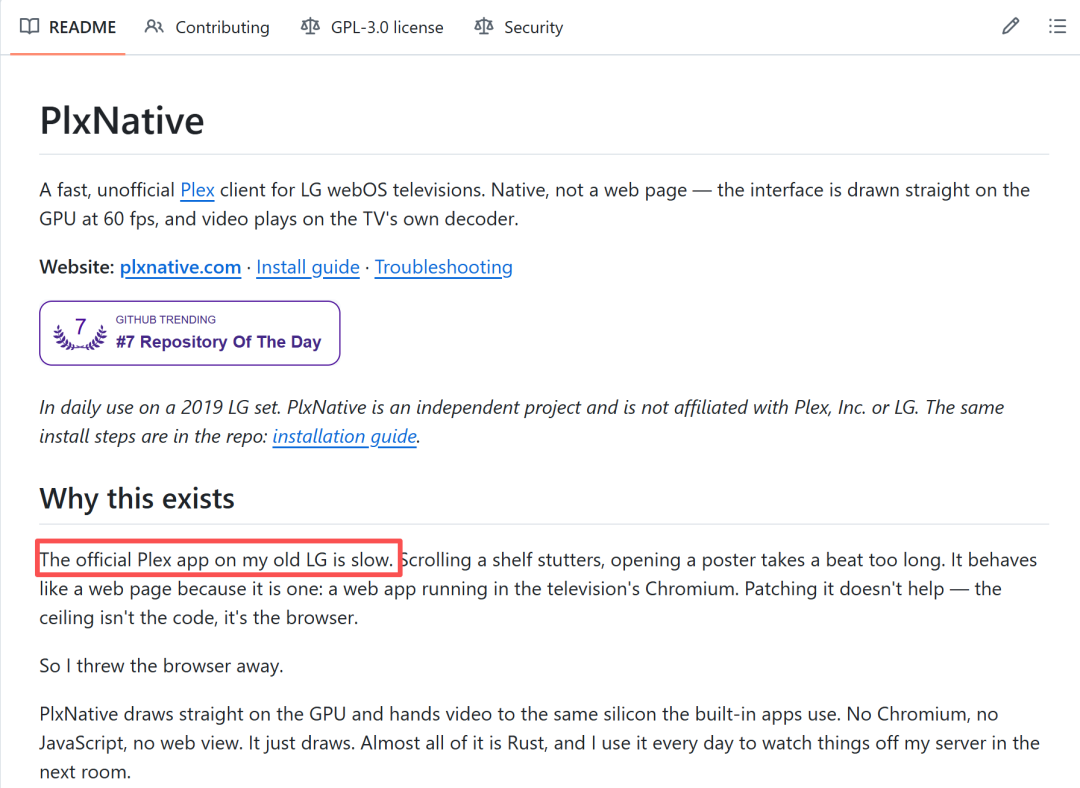1080x788 pixels.
Task: Click the 'JavaScript, no web view.' line
Action: pyautogui.click(x=539, y=743)
